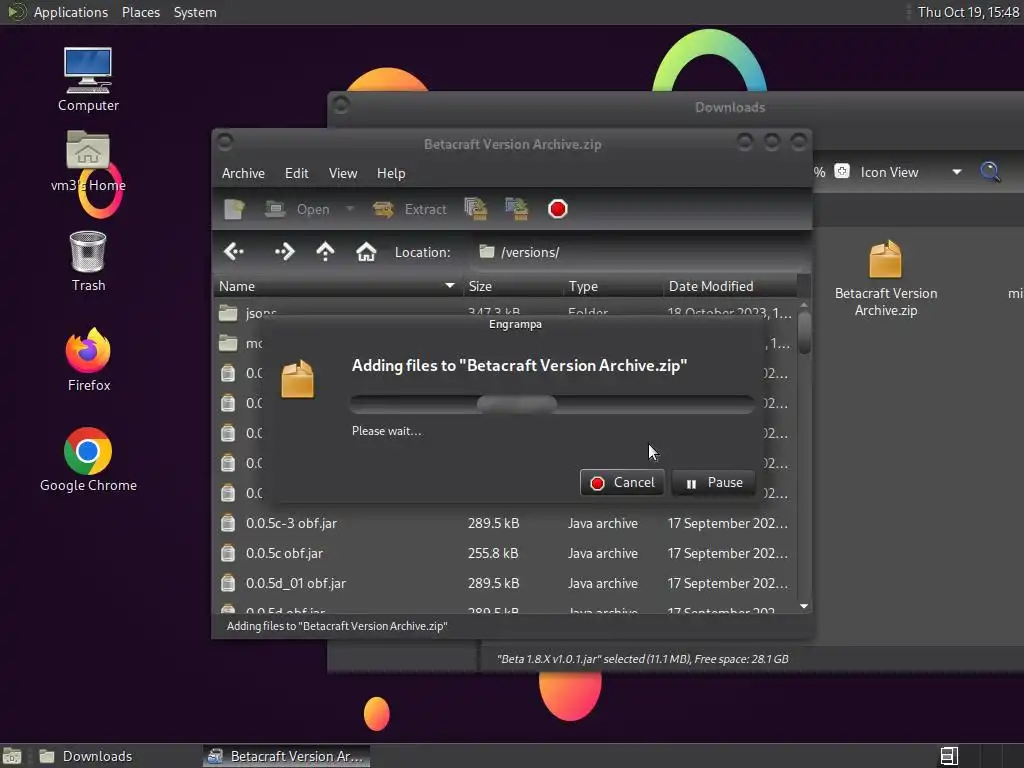This screenshot has width=1024, height=768.
Task: Go forward with the right arrow
Action: coord(285,251)
